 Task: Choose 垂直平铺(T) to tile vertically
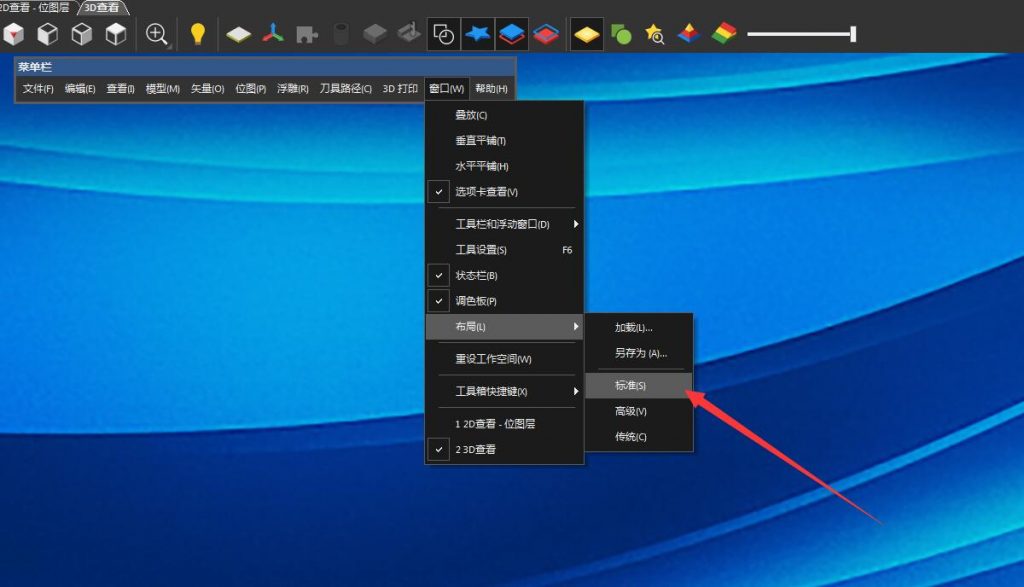504,140
